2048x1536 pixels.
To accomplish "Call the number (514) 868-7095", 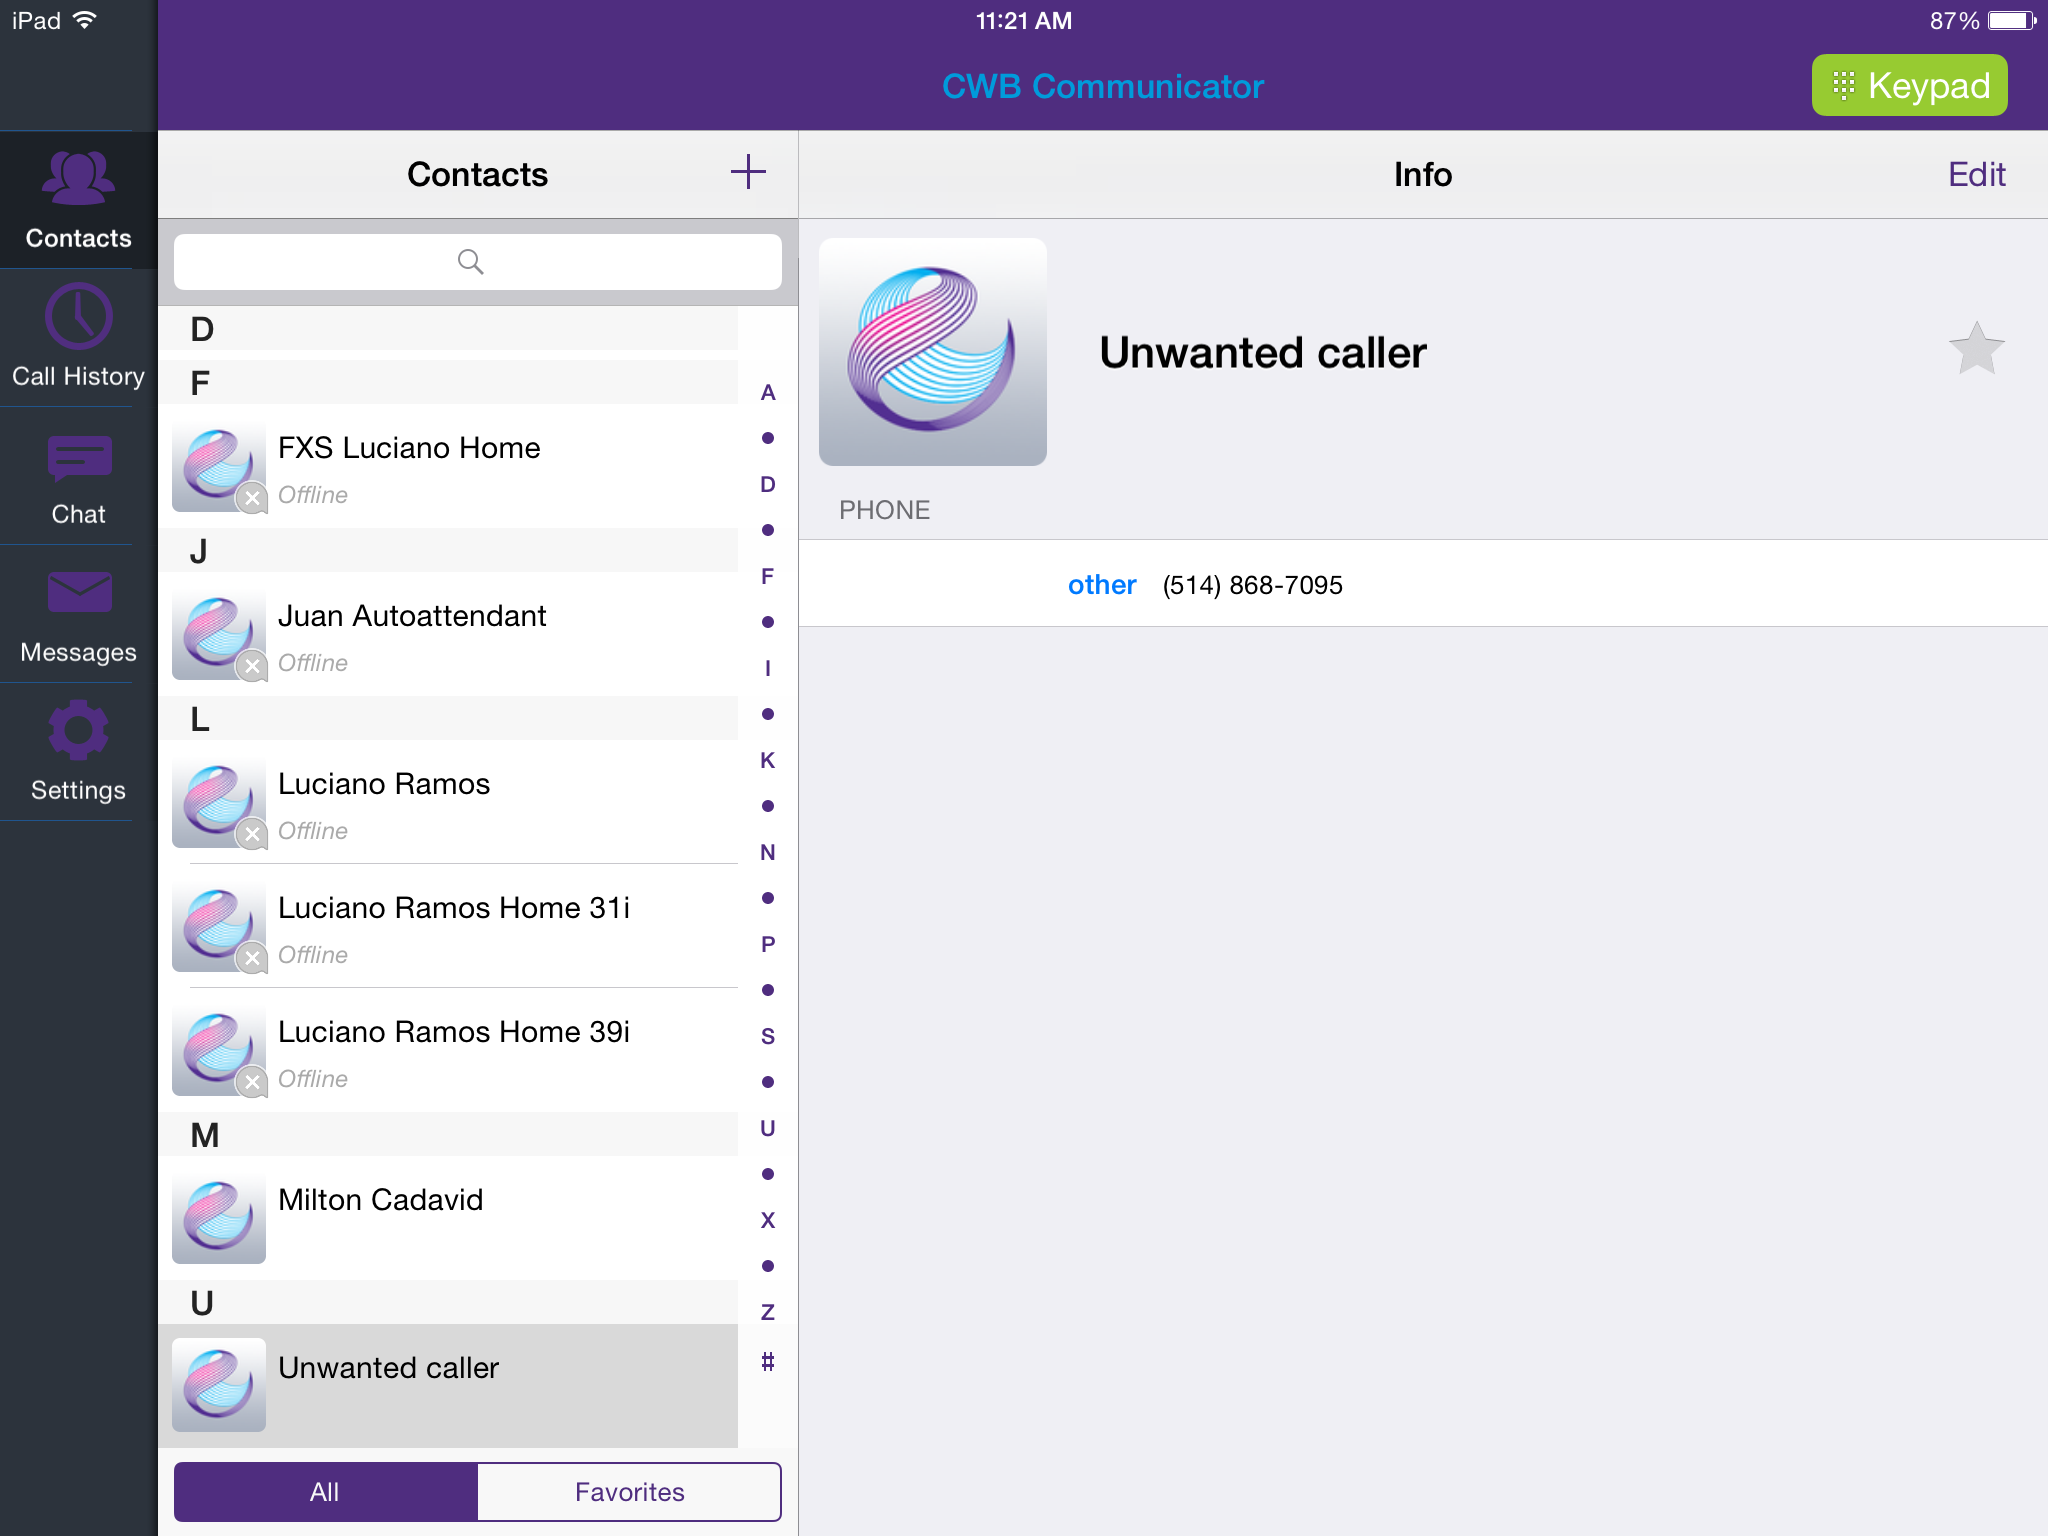I will 1252,585.
